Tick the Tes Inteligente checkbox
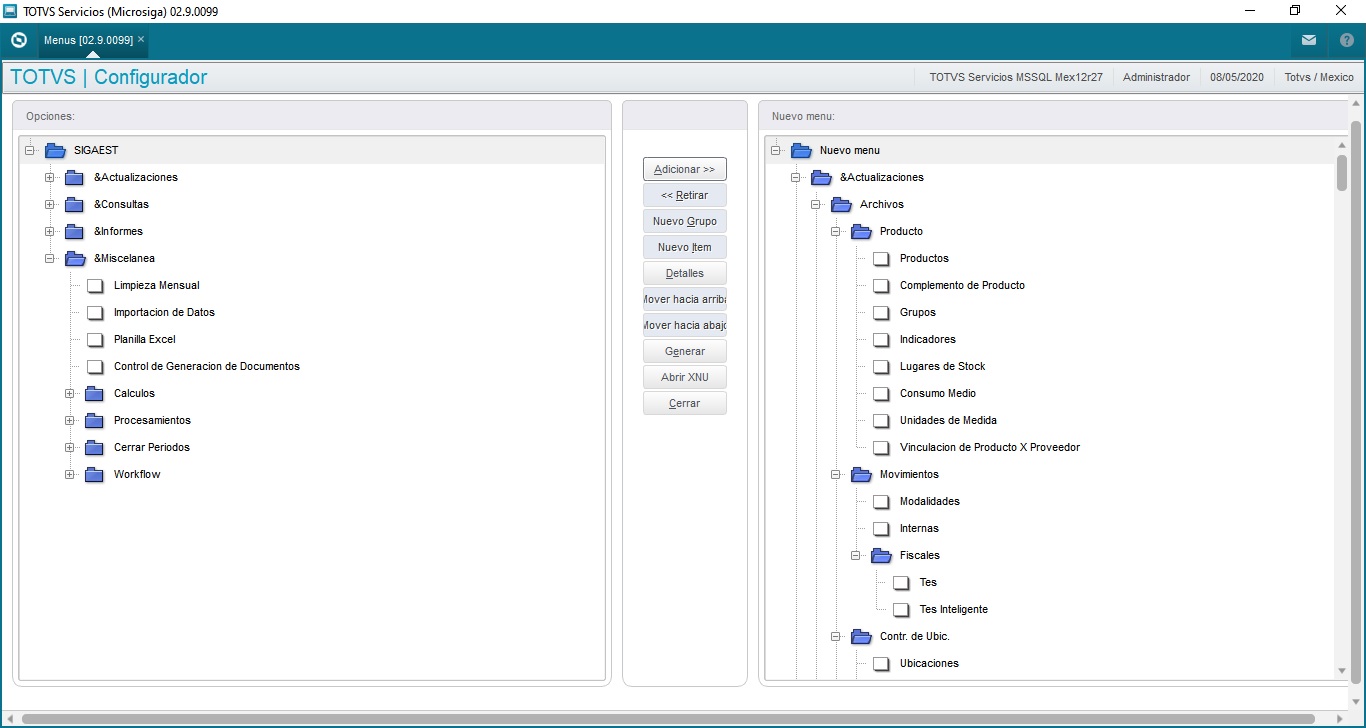 pyautogui.click(x=901, y=609)
